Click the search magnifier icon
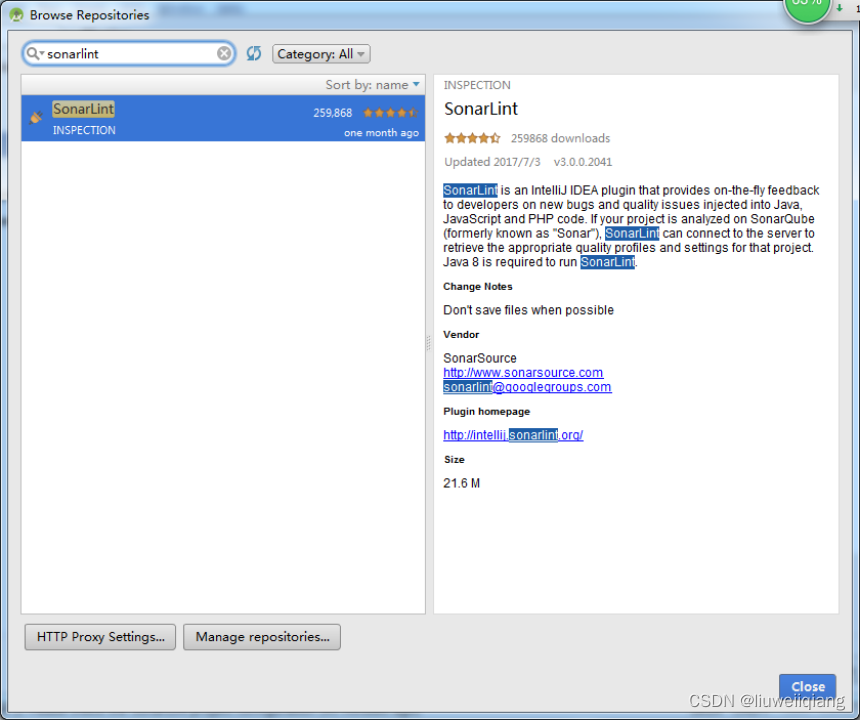 (x=33, y=53)
